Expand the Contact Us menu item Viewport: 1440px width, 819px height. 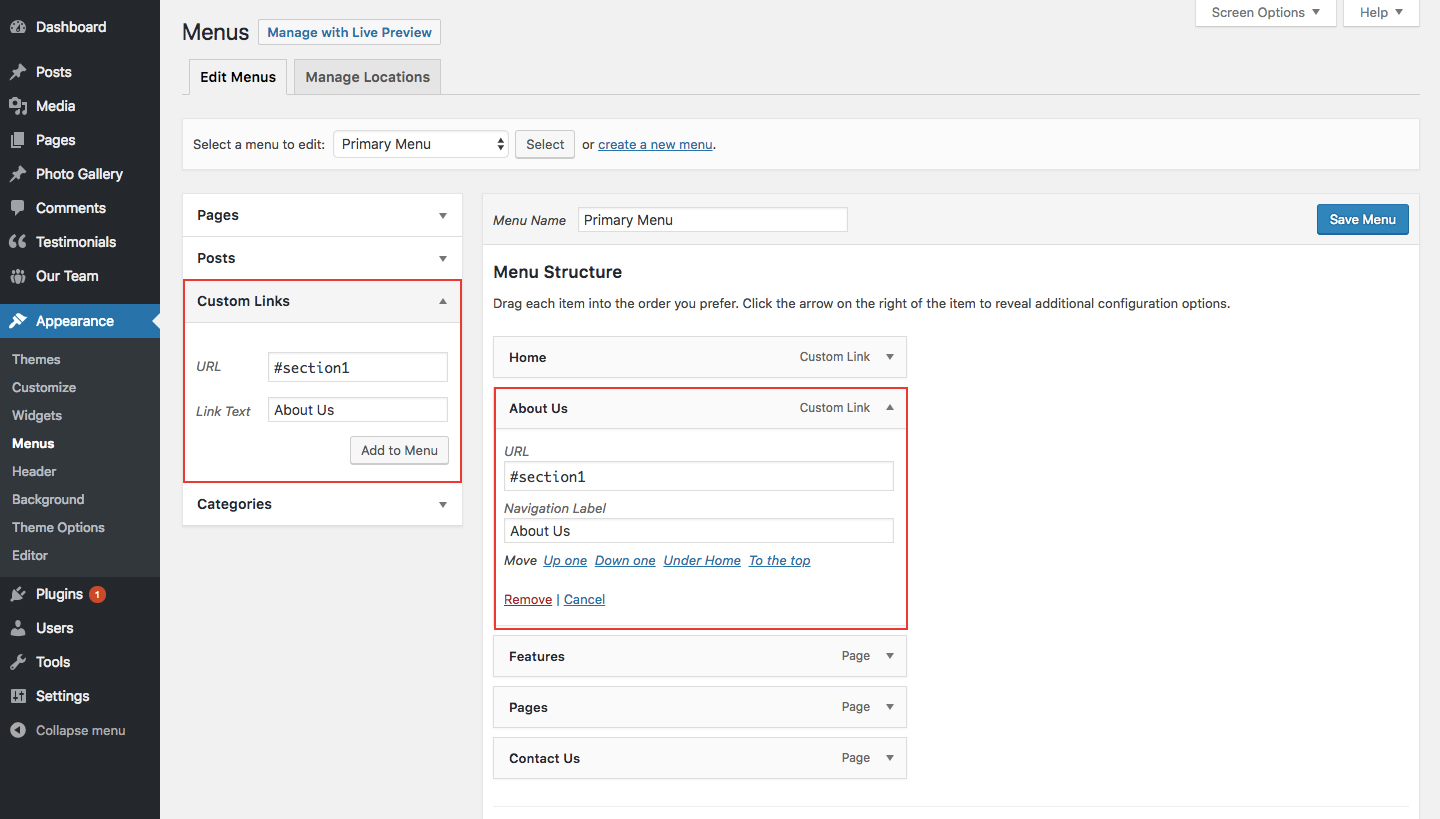[x=890, y=758]
